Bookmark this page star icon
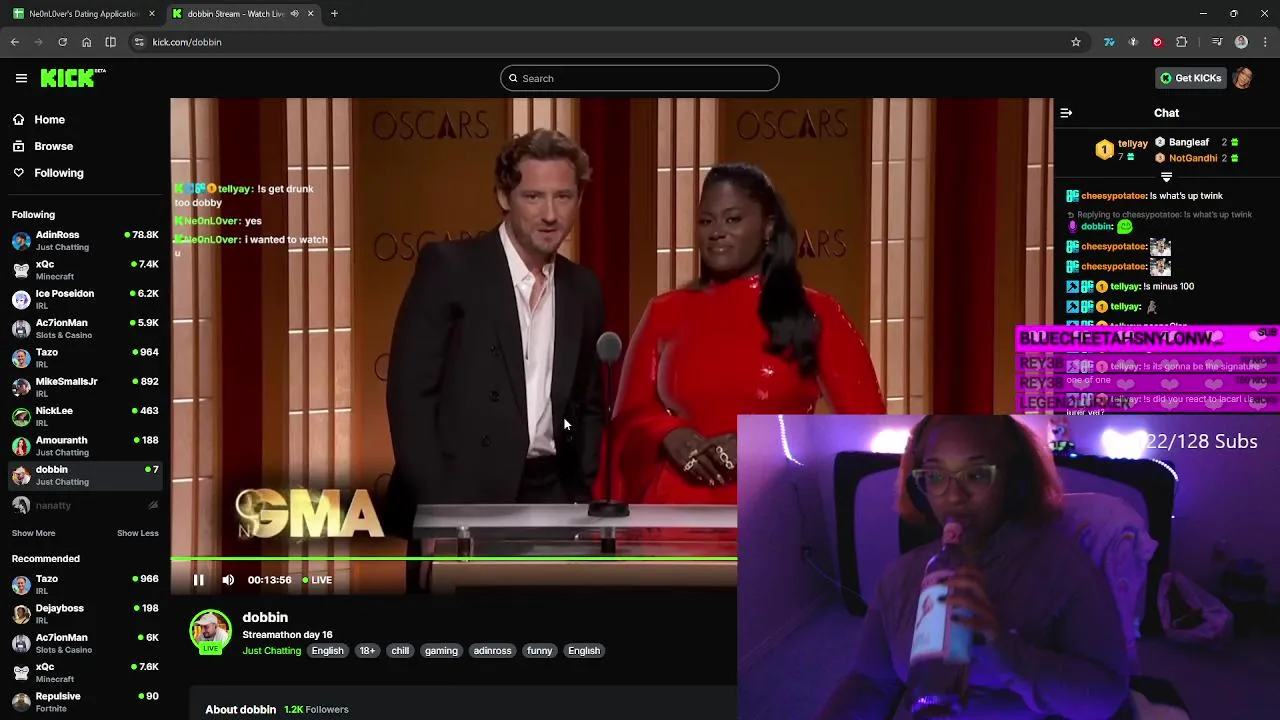 click(1076, 42)
